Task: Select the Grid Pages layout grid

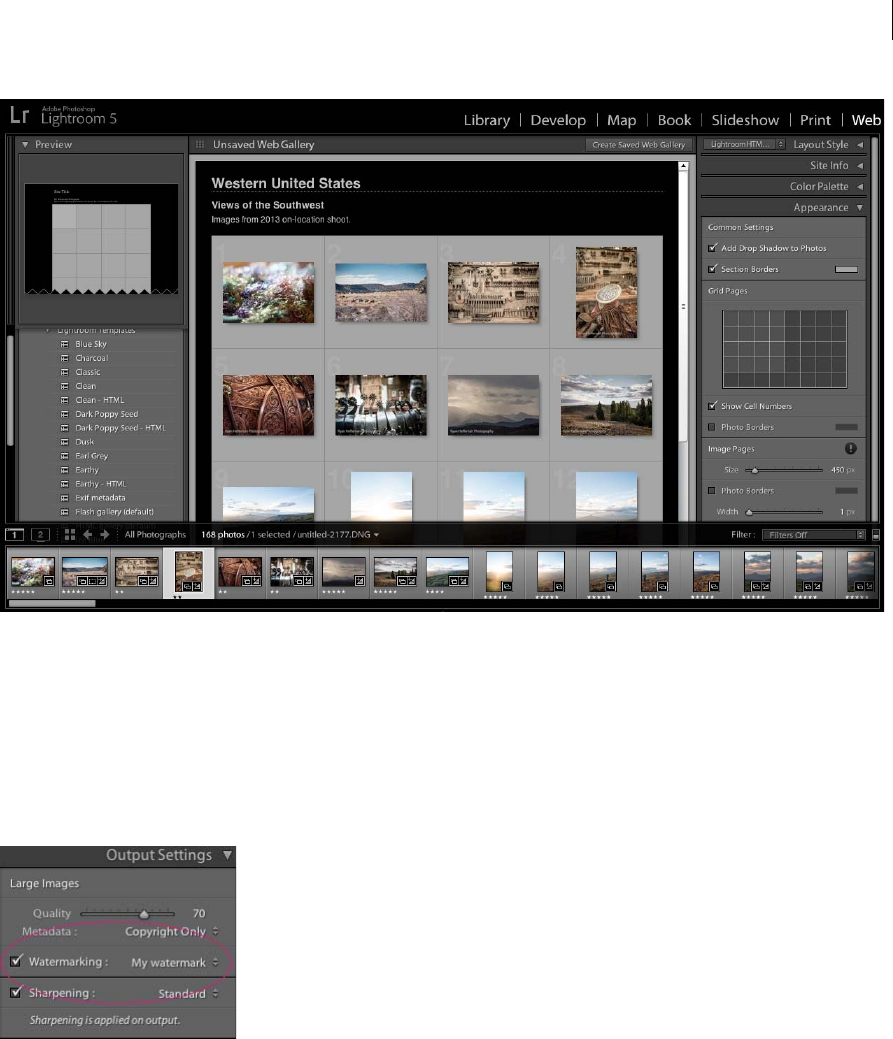Action: pos(784,349)
